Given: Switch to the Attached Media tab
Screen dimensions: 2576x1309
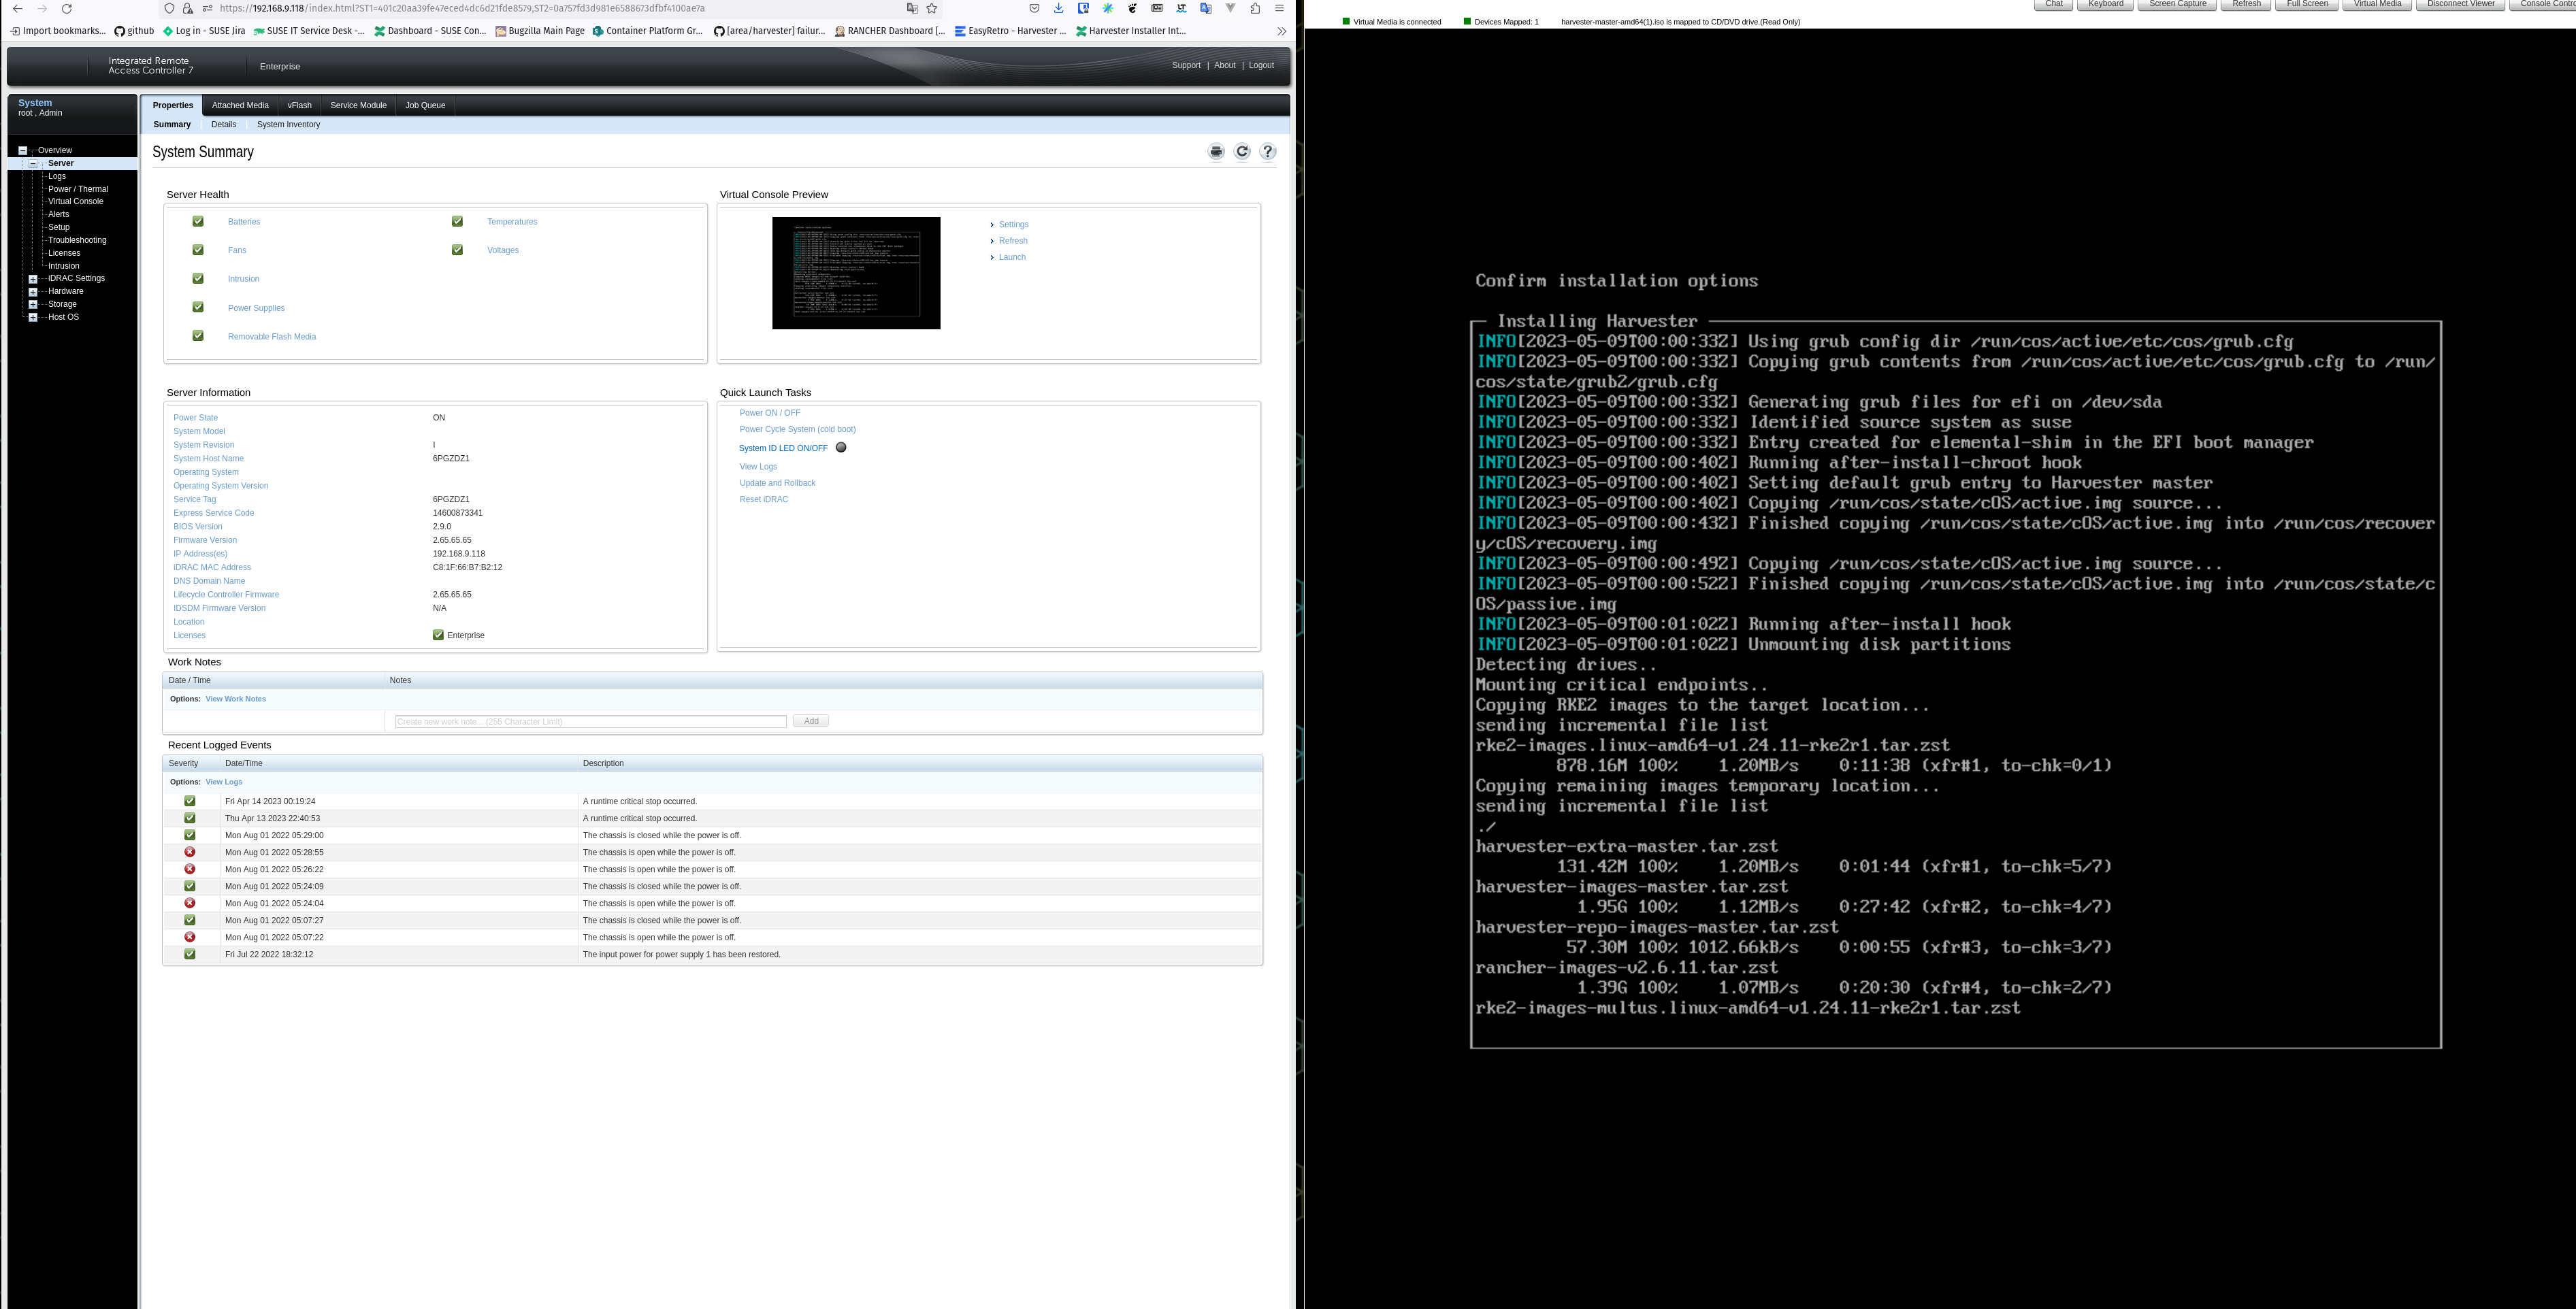Looking at the screenshot, I should pyautogui.click(x=240, y=105).
